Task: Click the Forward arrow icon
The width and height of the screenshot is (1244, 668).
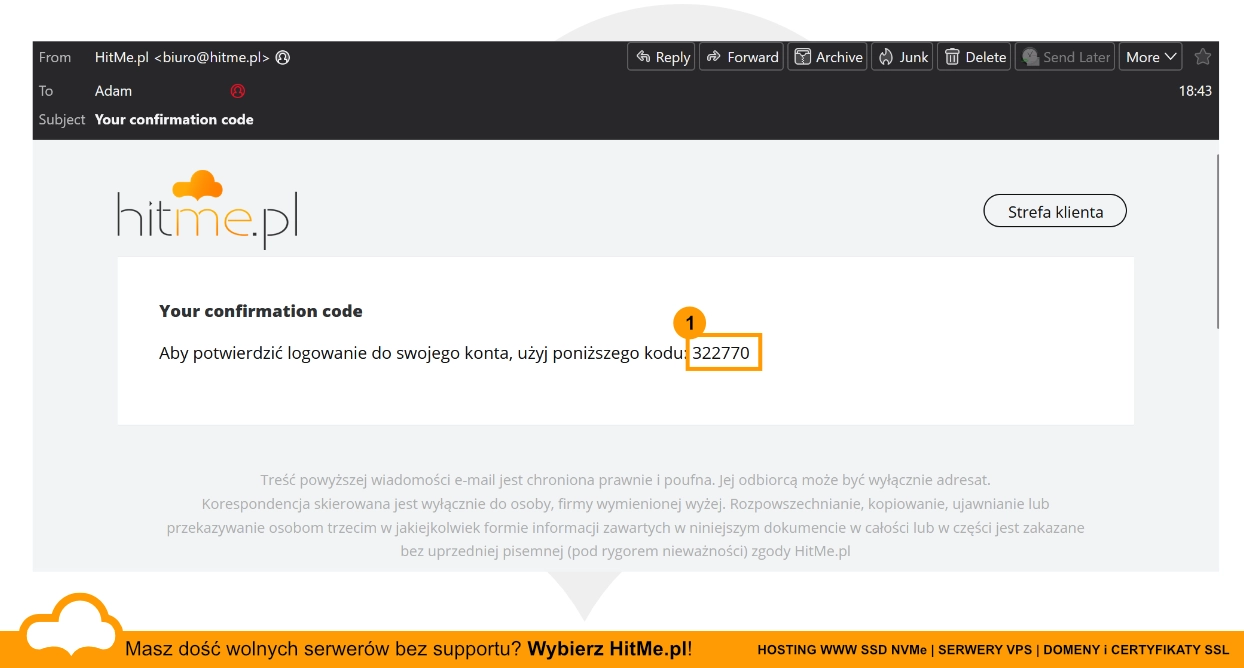Action: click(x=714, y=57)
